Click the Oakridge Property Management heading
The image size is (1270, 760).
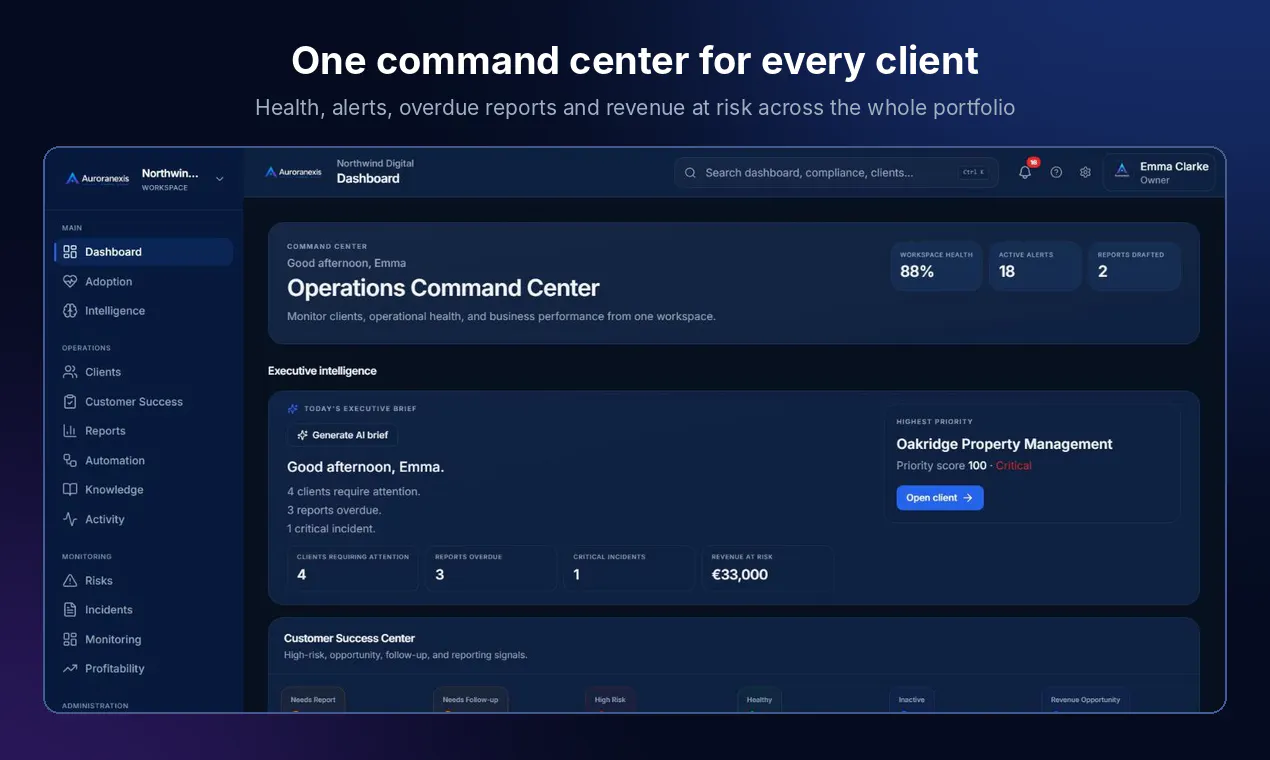(1004, 444)
